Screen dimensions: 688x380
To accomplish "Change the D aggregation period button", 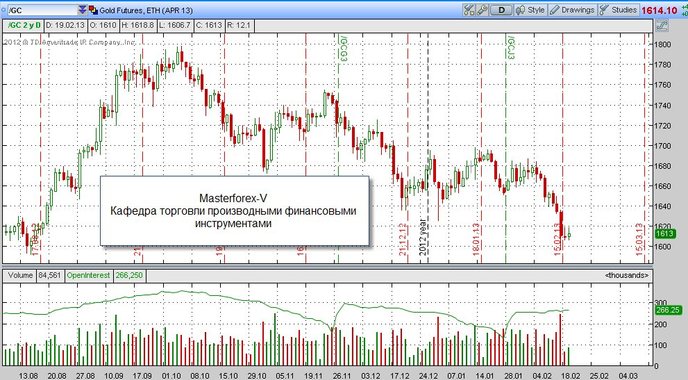I will tap(501, 10).
